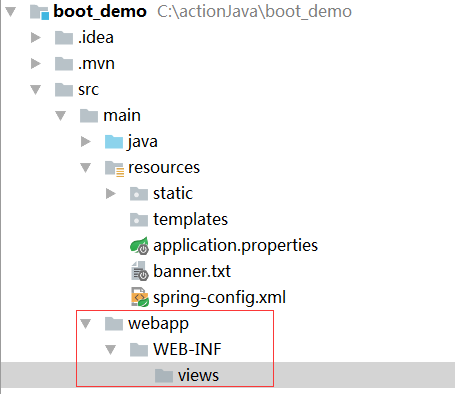Click the banner.txt file icon

pyautogui.click(x=139, y=271)
